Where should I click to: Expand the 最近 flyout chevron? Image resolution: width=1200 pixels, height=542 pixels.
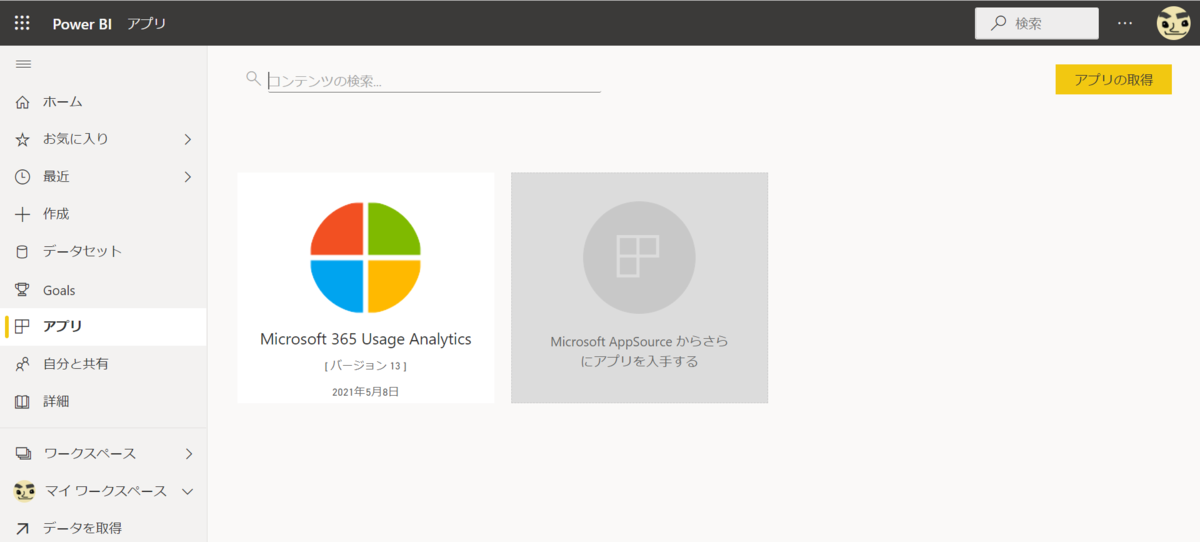pyautogui.click(x=187, y=177)
